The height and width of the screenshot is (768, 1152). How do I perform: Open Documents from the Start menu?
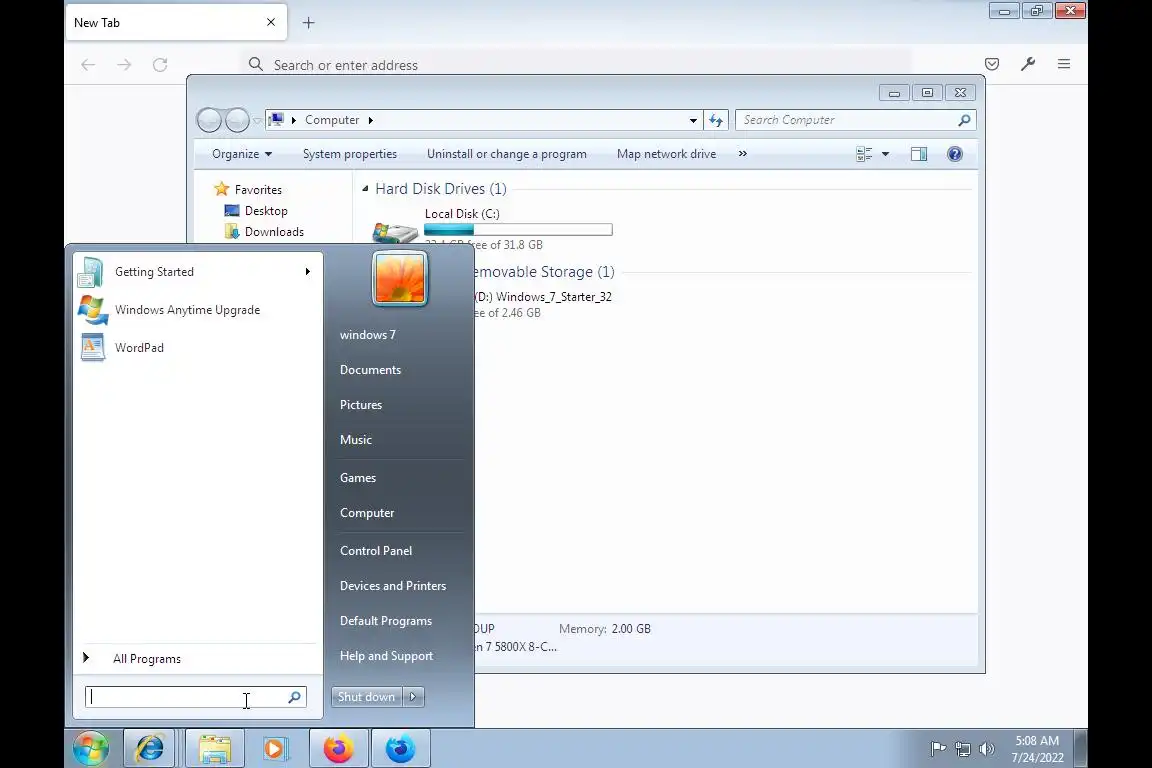(x=370, y=370)
